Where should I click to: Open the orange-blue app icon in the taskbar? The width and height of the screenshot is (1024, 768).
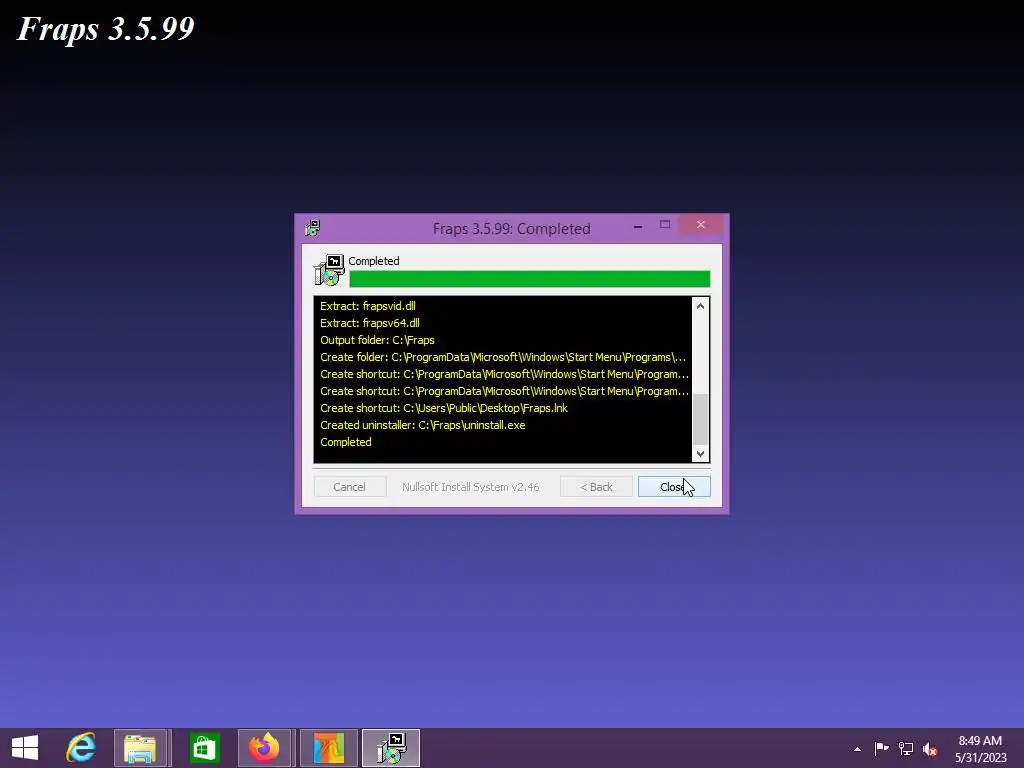[x=328, y=748]
